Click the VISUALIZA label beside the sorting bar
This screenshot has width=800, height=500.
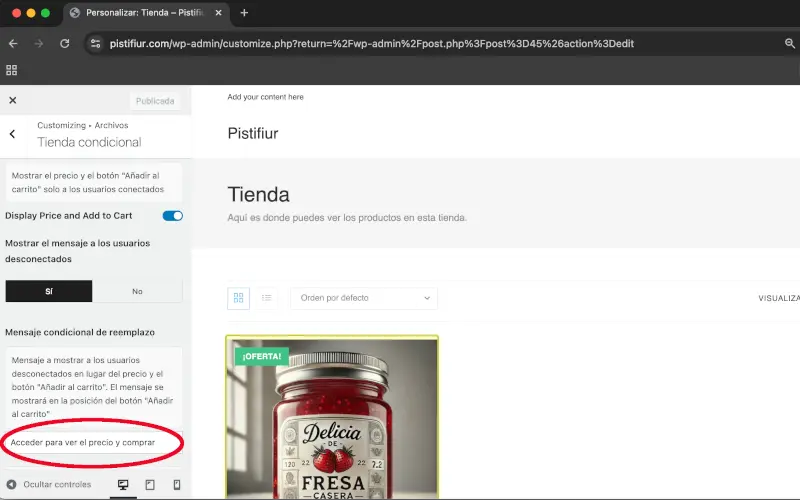(779, 298)
